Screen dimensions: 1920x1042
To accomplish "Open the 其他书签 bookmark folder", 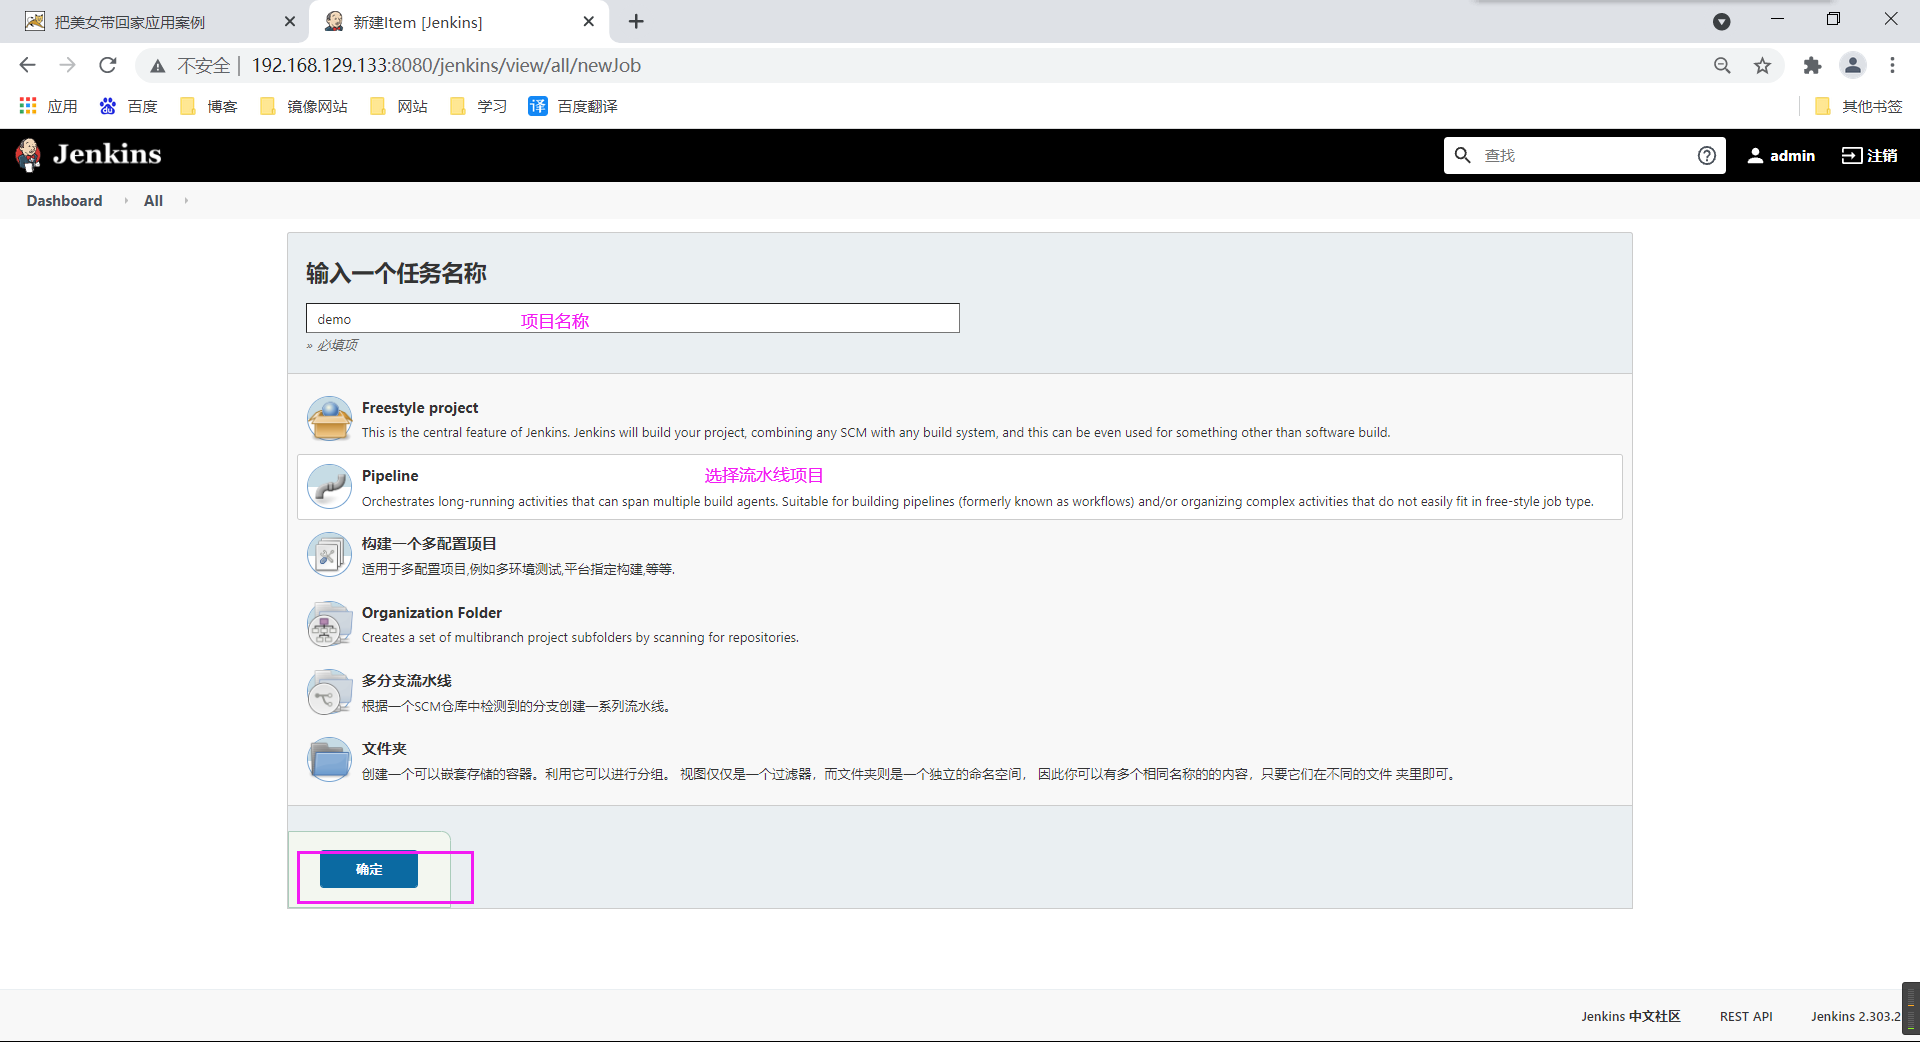I will [1858, 106].
